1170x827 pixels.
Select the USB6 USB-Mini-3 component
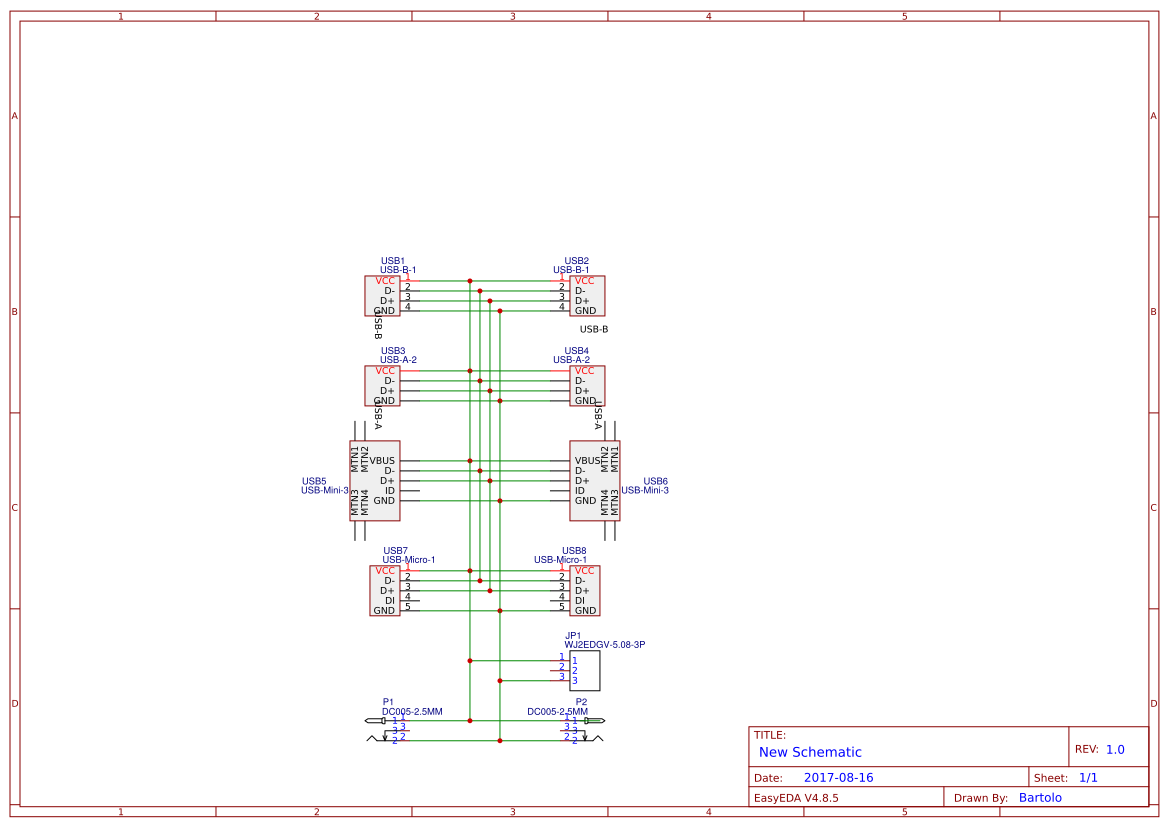[x=594, y=480]
